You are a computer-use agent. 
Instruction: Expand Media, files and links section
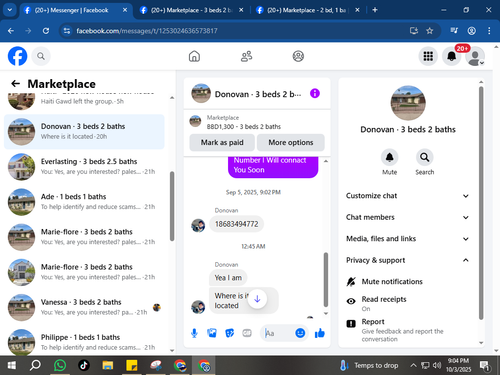(x=408, y=239)
